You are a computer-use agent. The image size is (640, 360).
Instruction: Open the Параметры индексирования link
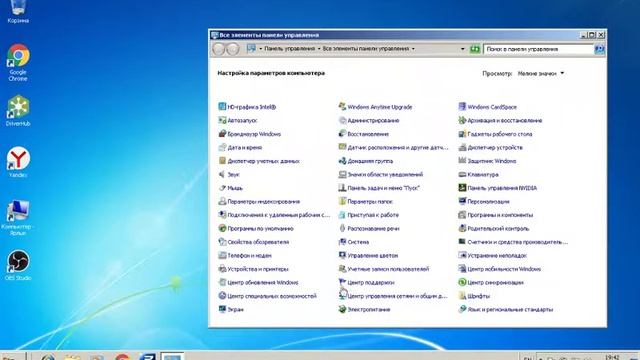(263, 202)
